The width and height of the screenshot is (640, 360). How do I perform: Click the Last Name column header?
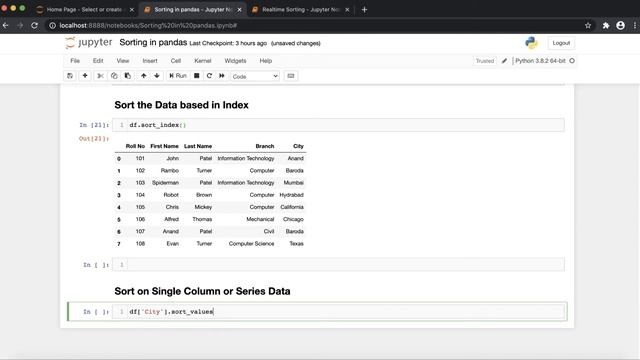click(198, 146)
